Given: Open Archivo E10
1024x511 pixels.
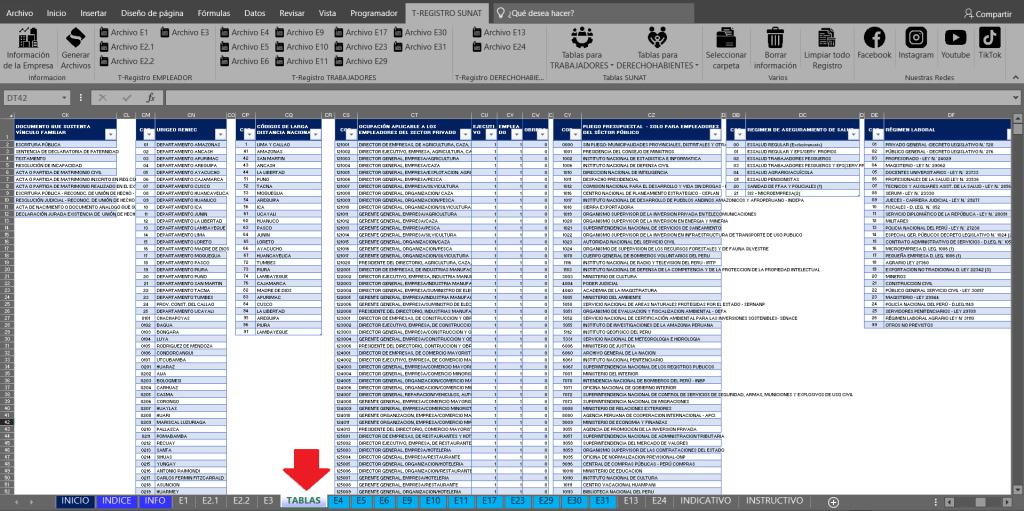Looking at the screenshot, I should 302,46.
